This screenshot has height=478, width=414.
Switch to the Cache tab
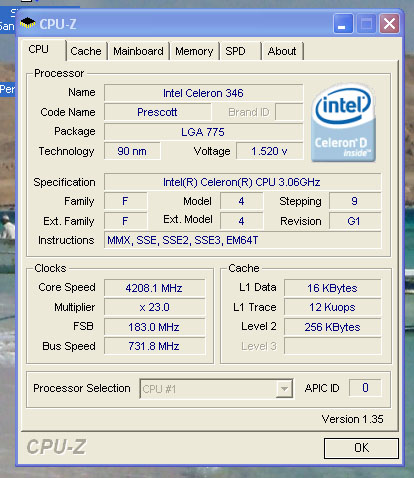click(86, 51)
